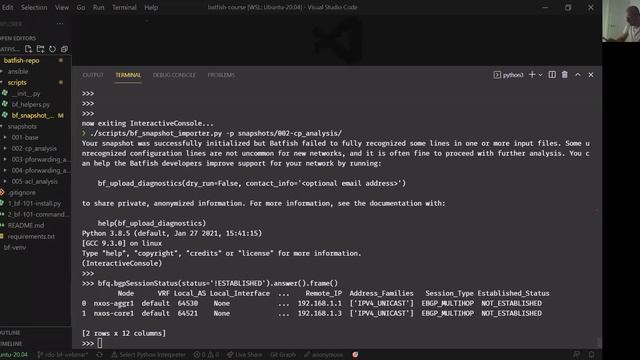
Task: Add a new terminal with plus icon
Action: coord(532,75)
